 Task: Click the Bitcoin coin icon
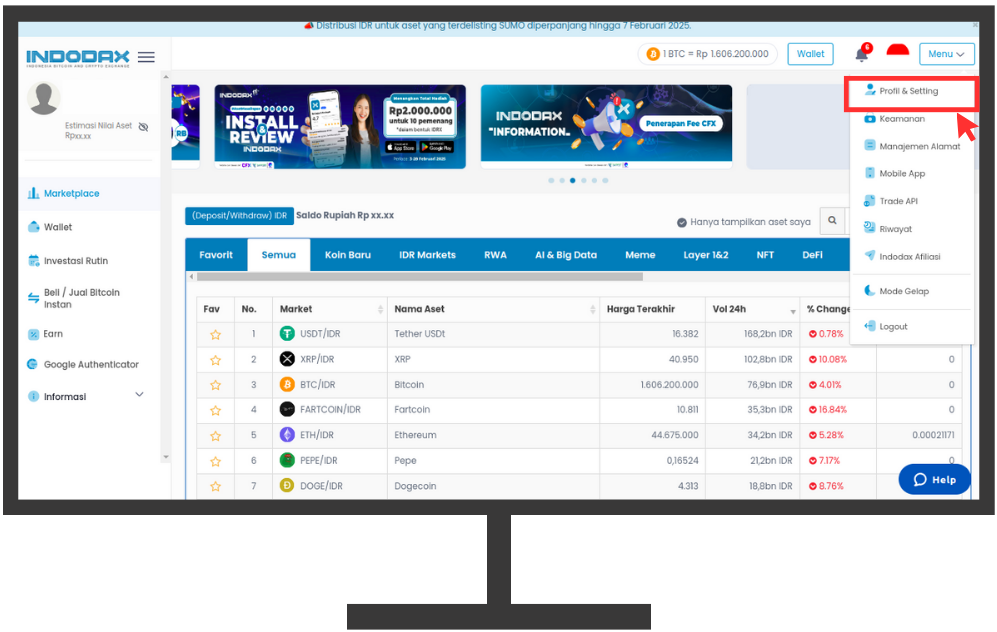coord(287,385)
